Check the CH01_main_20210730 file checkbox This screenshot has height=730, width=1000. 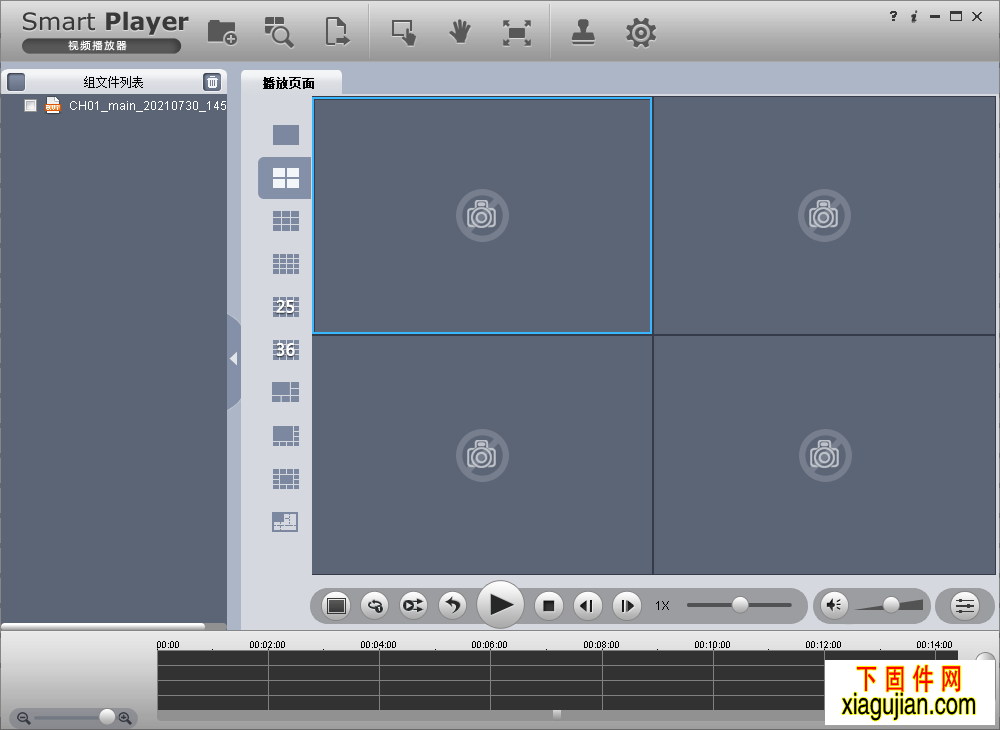click(30, 105)
